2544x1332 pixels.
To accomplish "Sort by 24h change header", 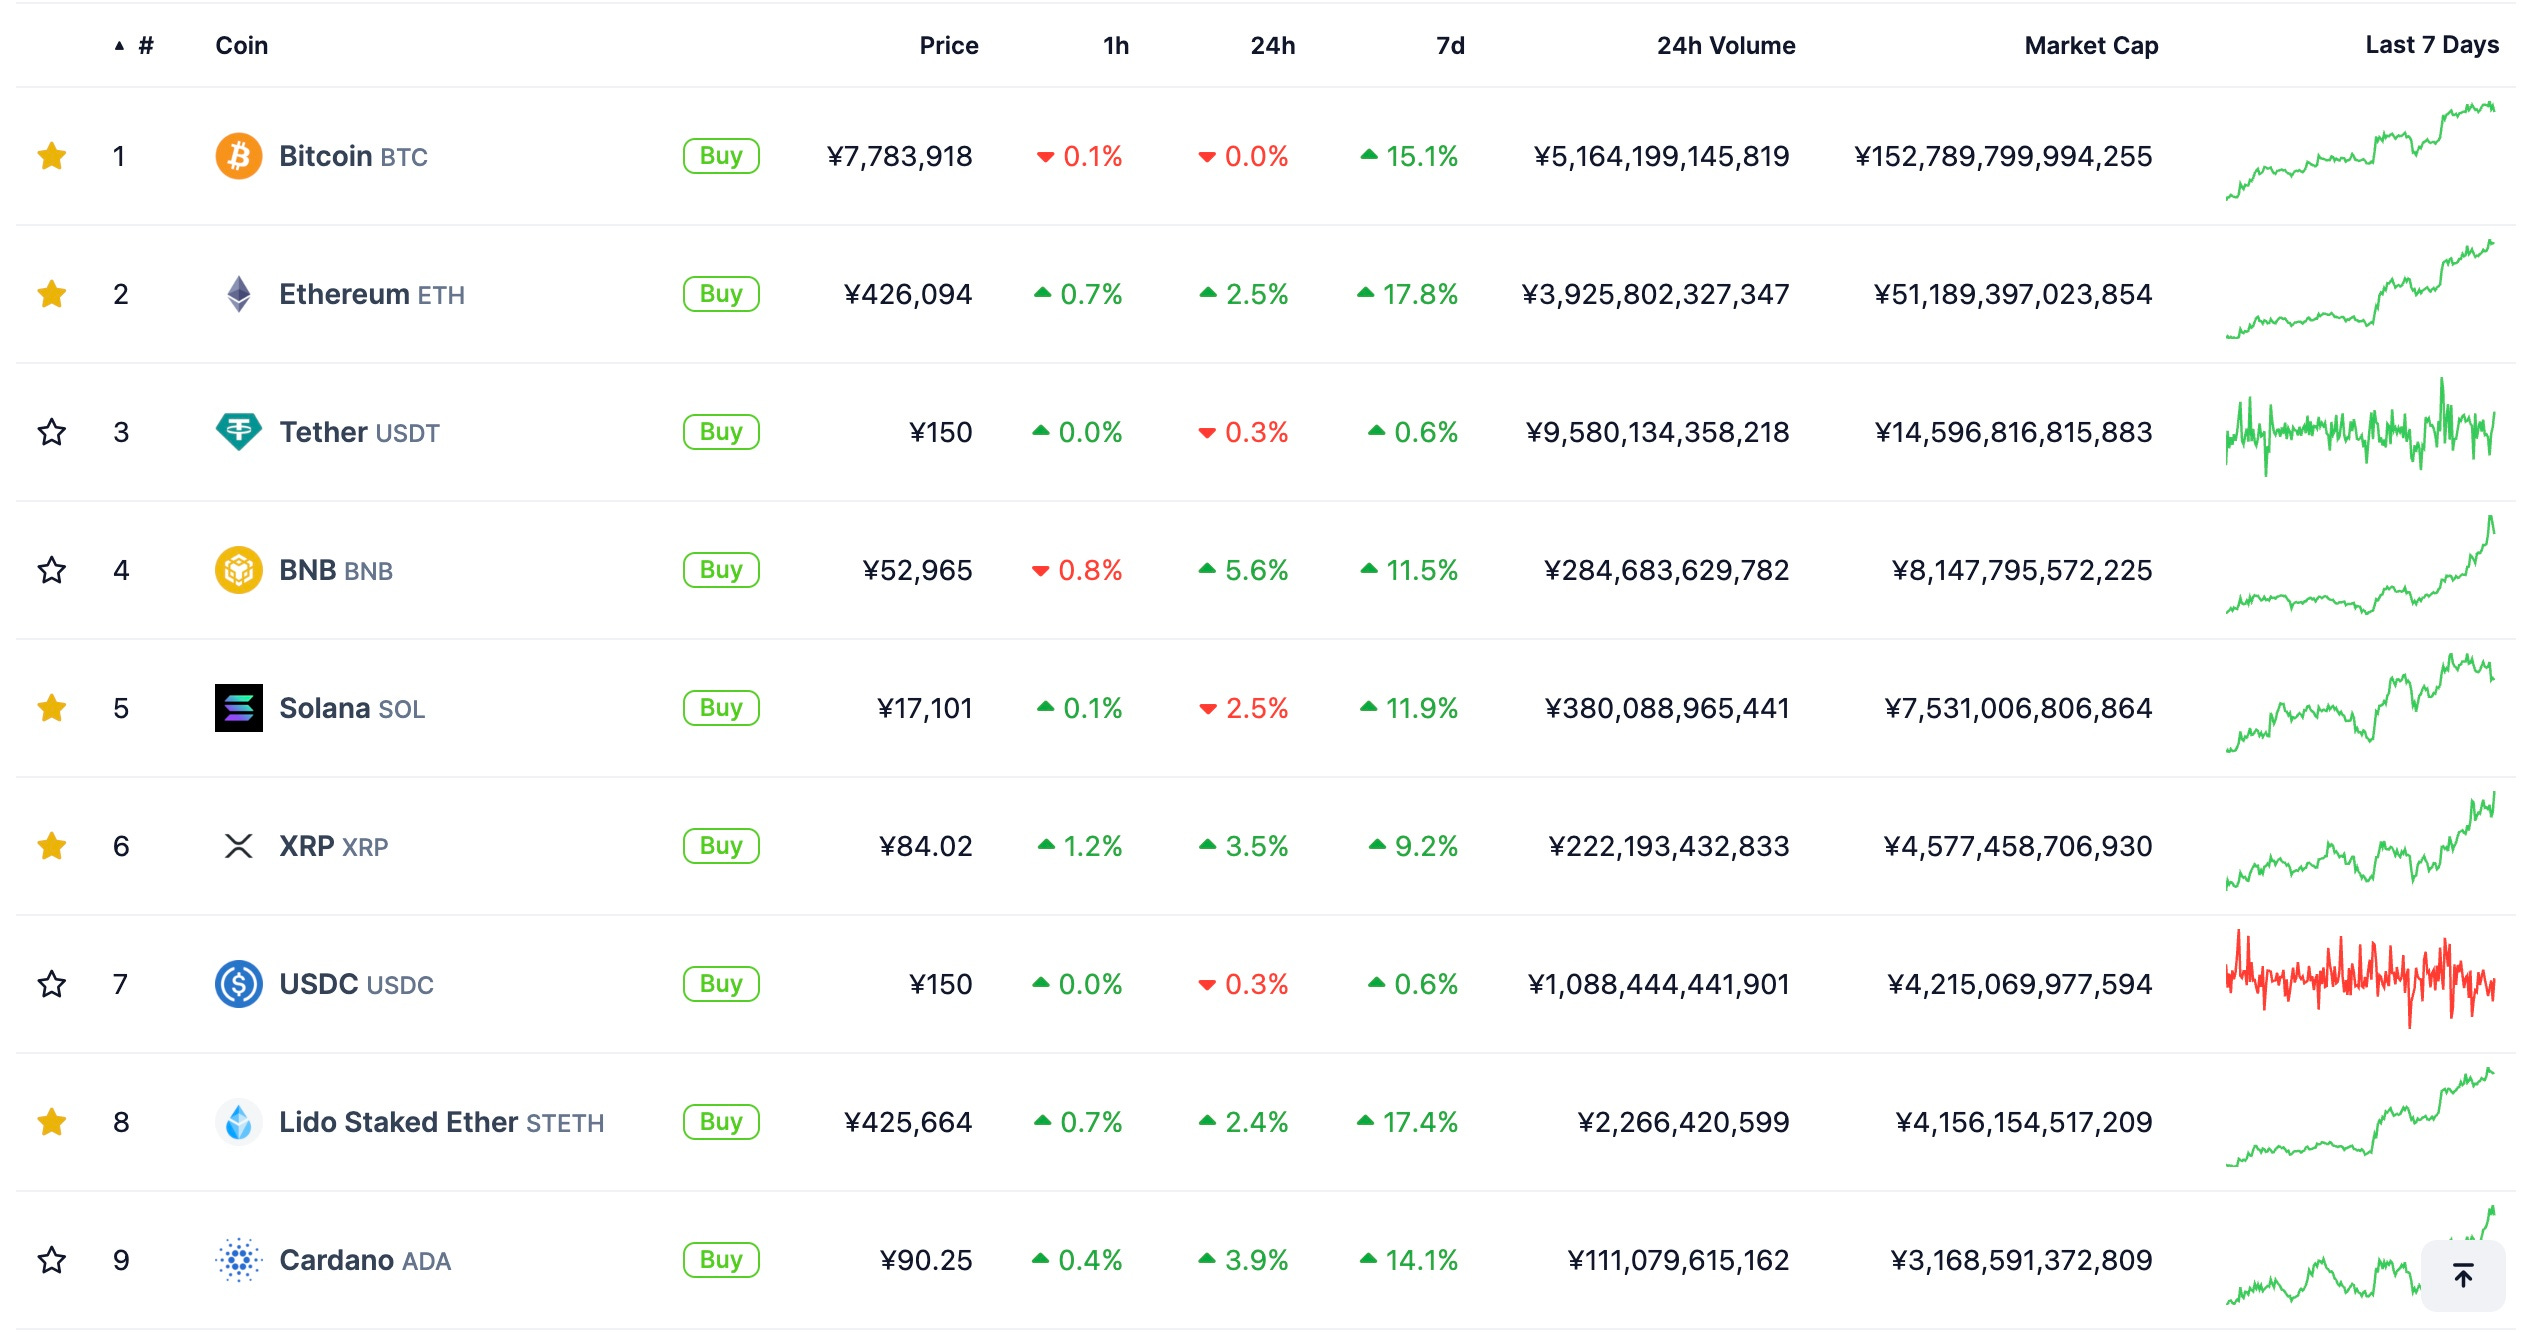I will coord(1273,46).
